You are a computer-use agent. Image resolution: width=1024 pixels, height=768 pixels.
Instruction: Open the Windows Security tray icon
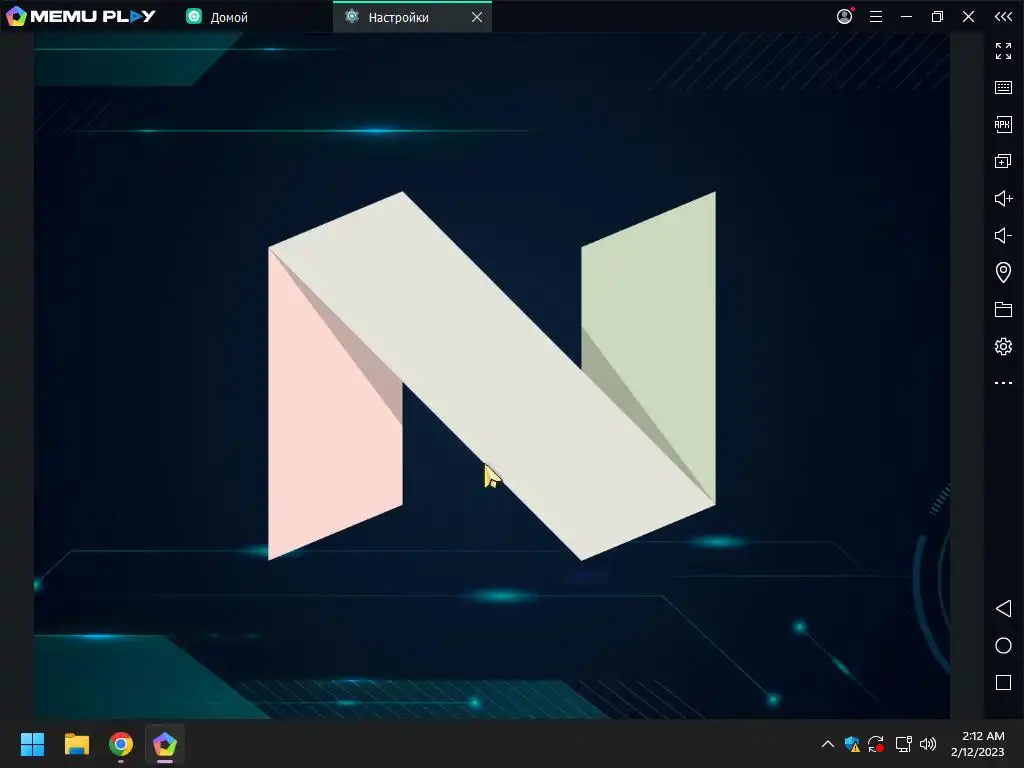click(852, 744)
